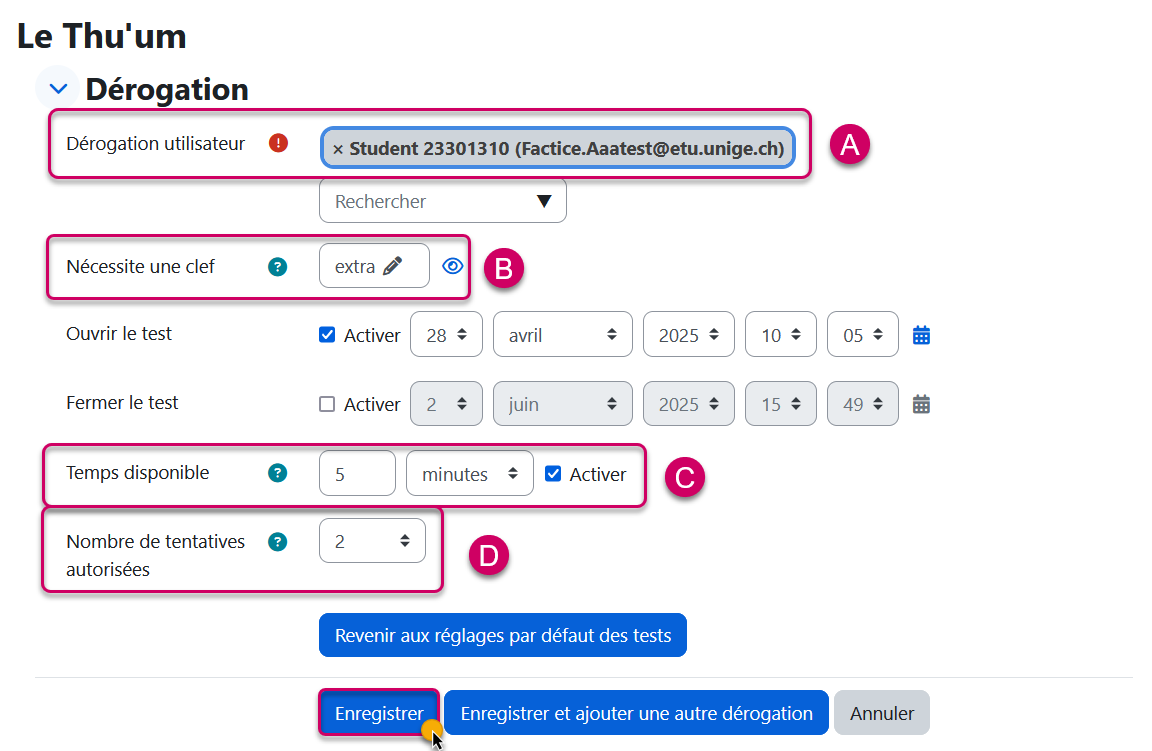The height and width of the screenshot is (751, 1152).
Task: Open the allowed attempts dropdown showing 2
Action: pyautogui.click(x=372, y=541)
